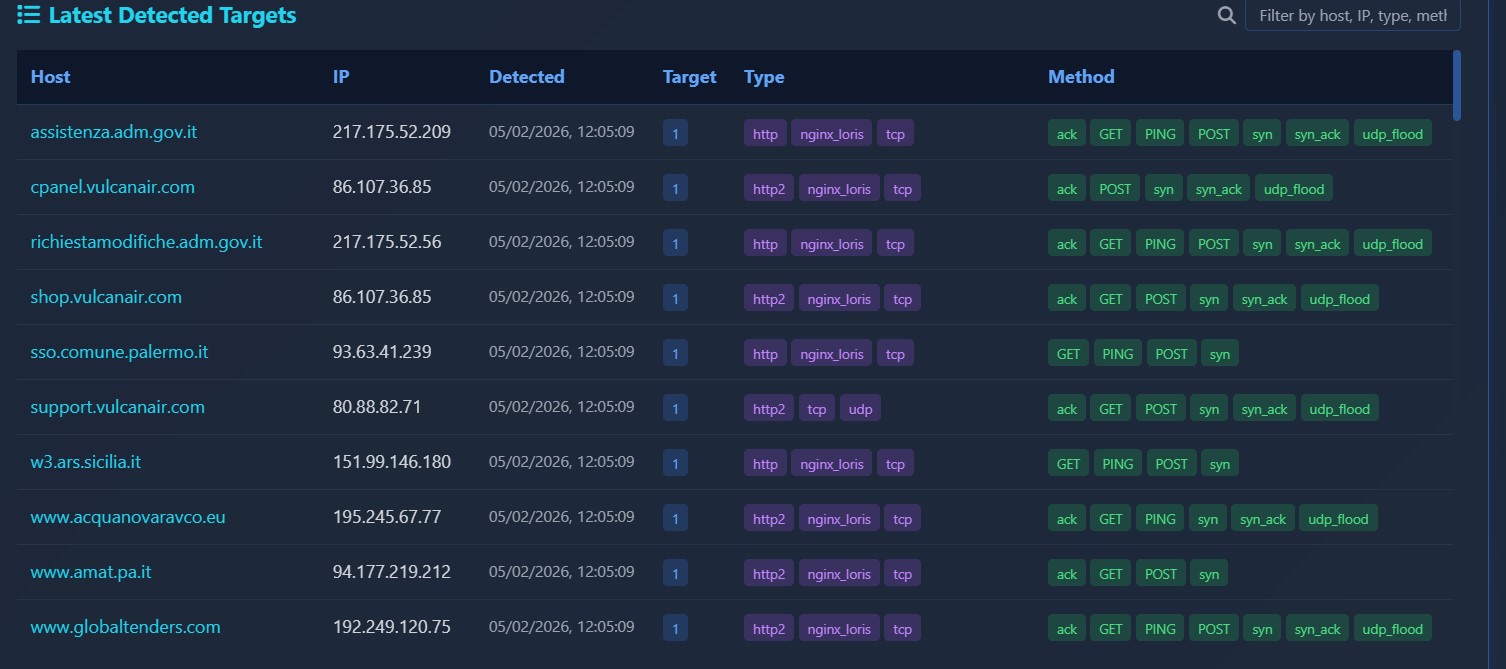The height and width of the screenshot is (669, 1506).
Task: Click the vertical scrollbar of the targets table
Action: (1457, 85)
